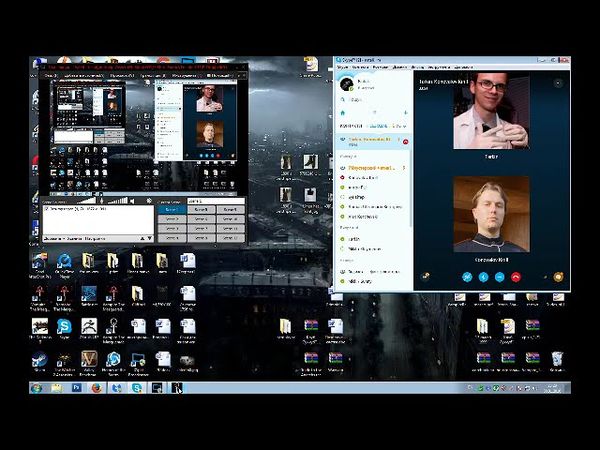Click the plus button in Skype call bar
This screenshot has height=450, width=600.
(x=499, y=277)
